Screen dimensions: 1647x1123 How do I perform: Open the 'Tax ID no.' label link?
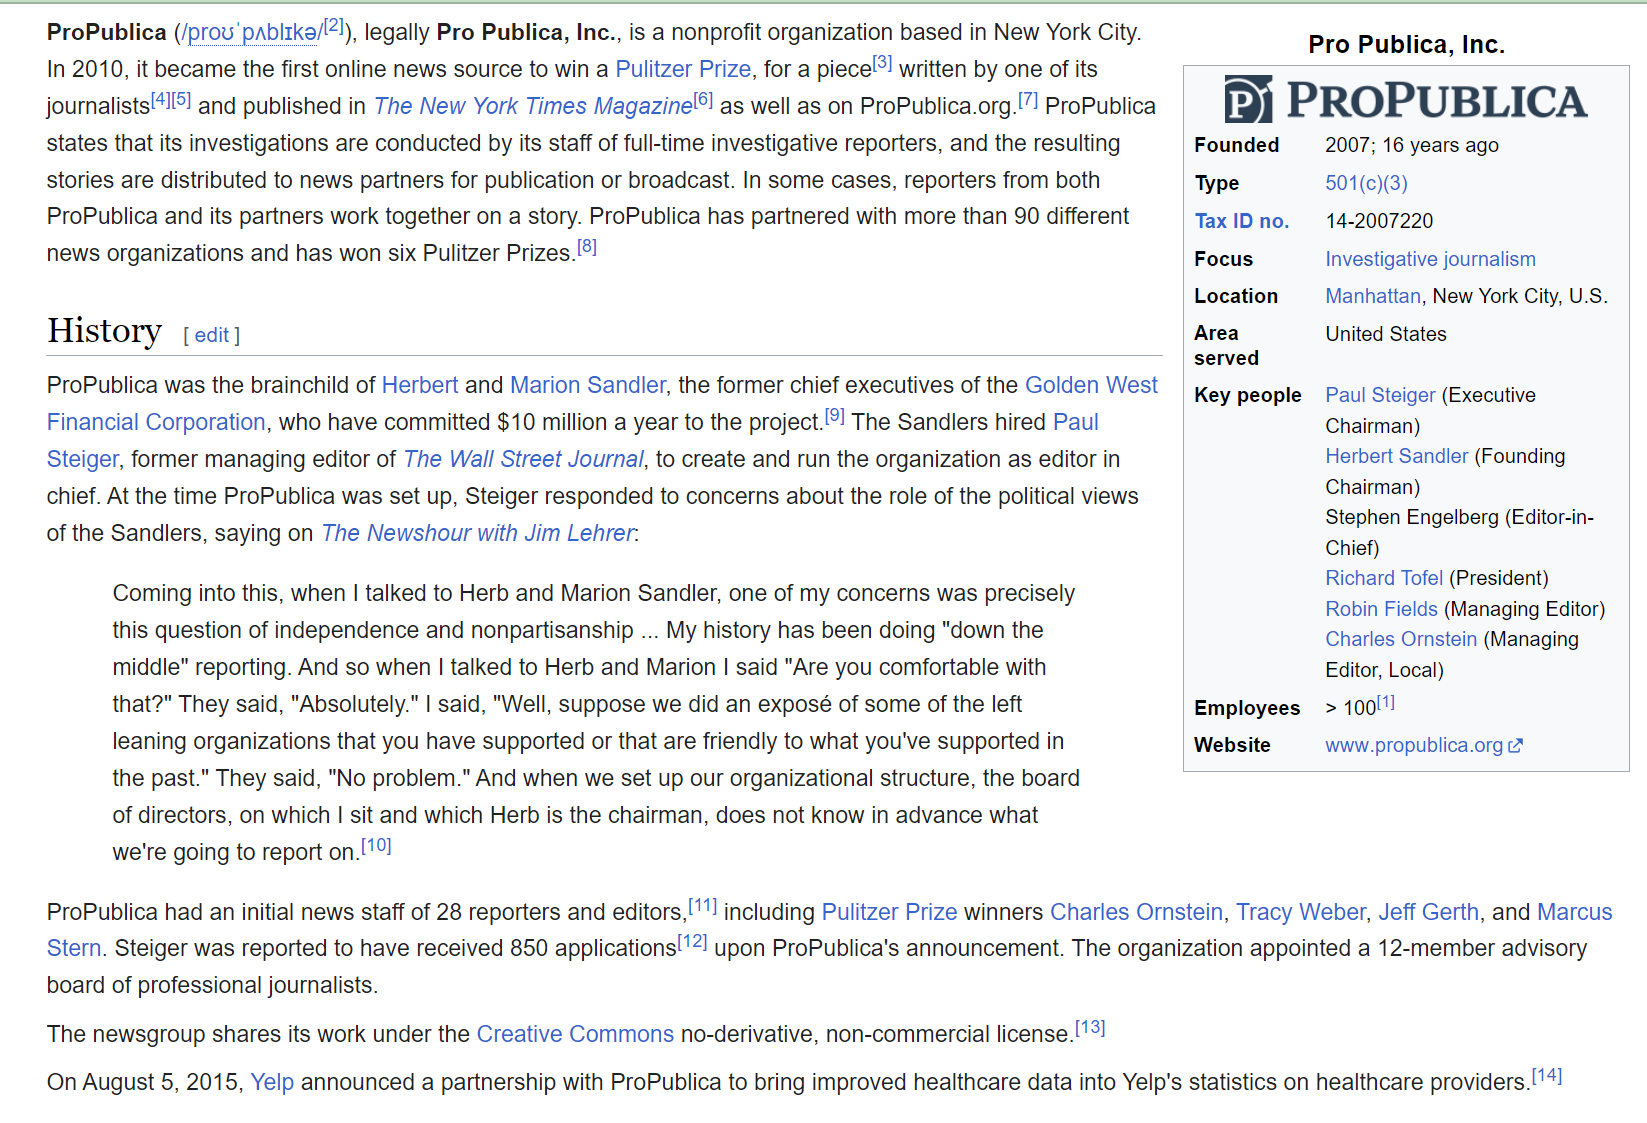pos(1241,221)
